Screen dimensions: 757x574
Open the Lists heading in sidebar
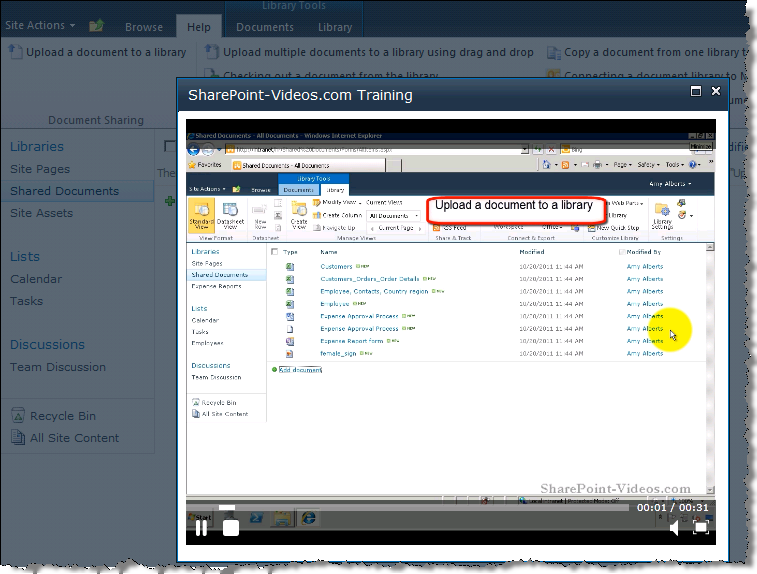25,256
